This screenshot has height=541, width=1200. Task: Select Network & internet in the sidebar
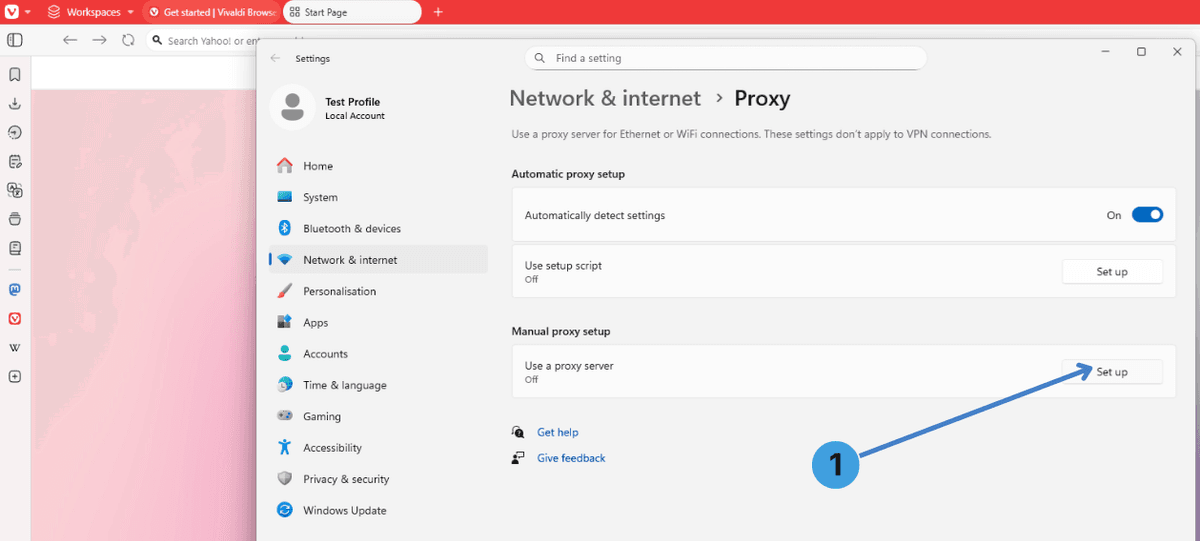[378, 260]
